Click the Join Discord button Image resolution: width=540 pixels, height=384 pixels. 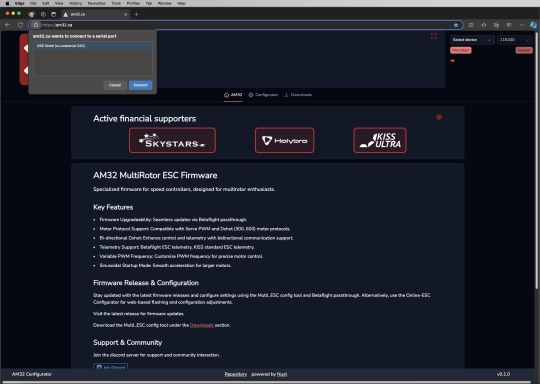[111, 367]
